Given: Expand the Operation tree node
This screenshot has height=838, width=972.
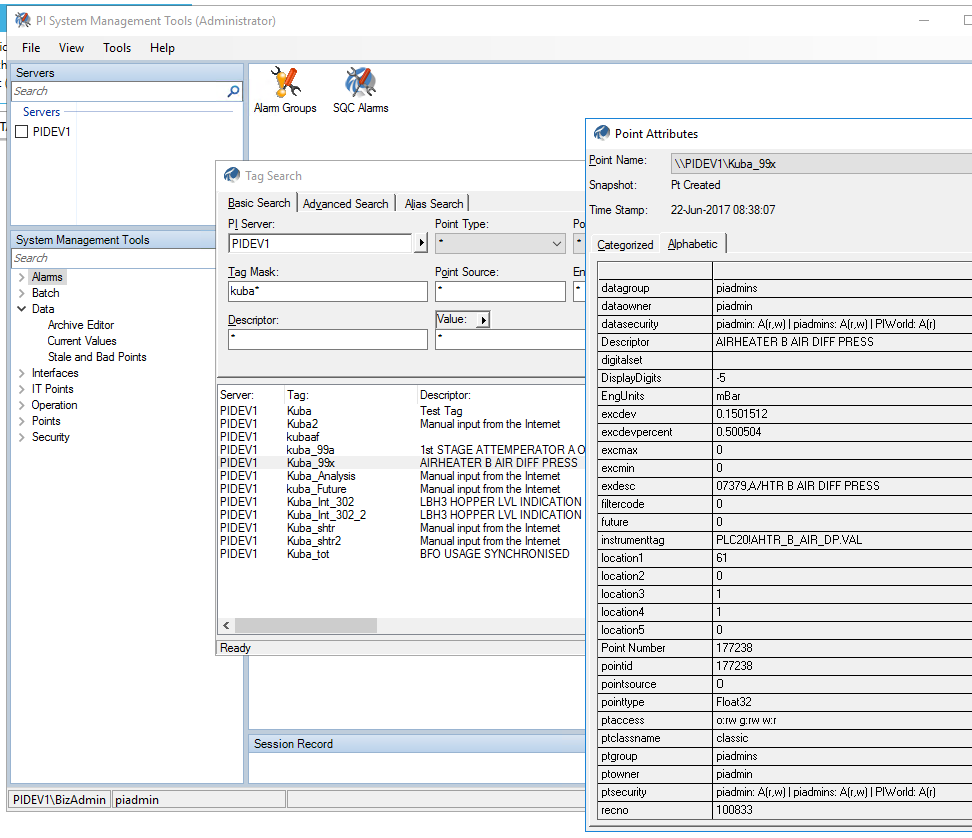Looking at the screenshot, I should [x=22, y=405].
